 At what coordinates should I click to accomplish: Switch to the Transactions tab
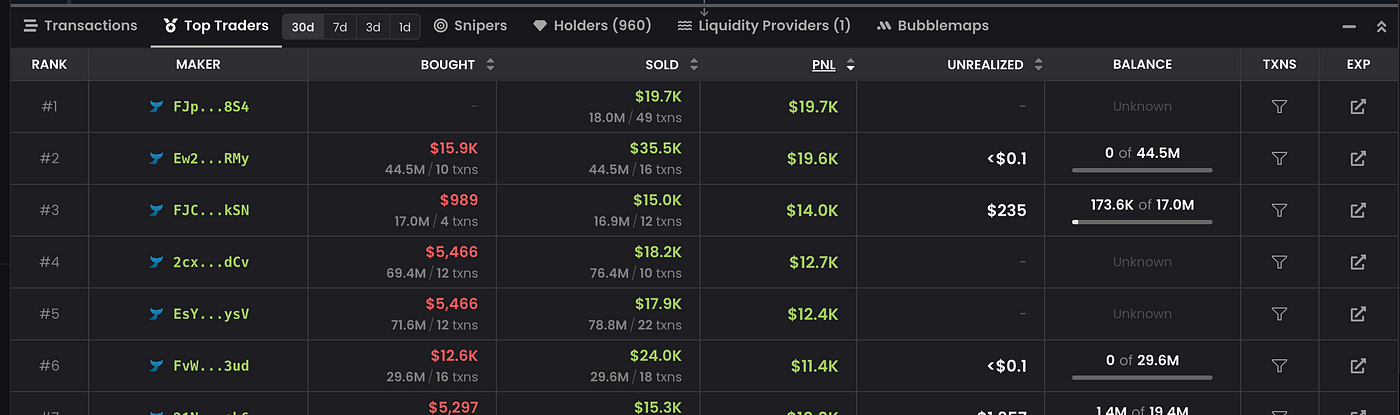tap(80, 26)
